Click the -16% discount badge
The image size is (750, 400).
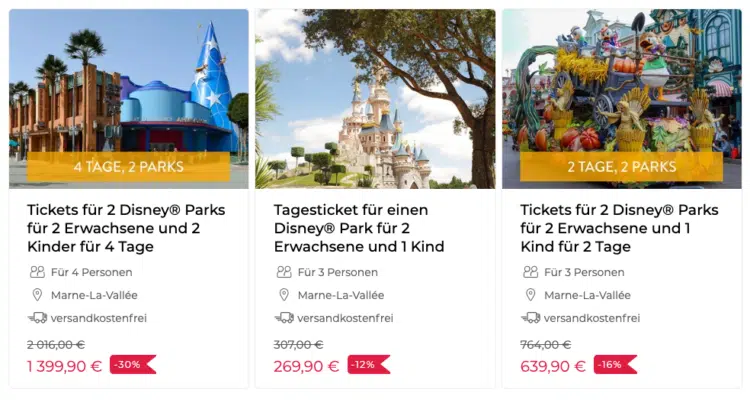(613, 365)
